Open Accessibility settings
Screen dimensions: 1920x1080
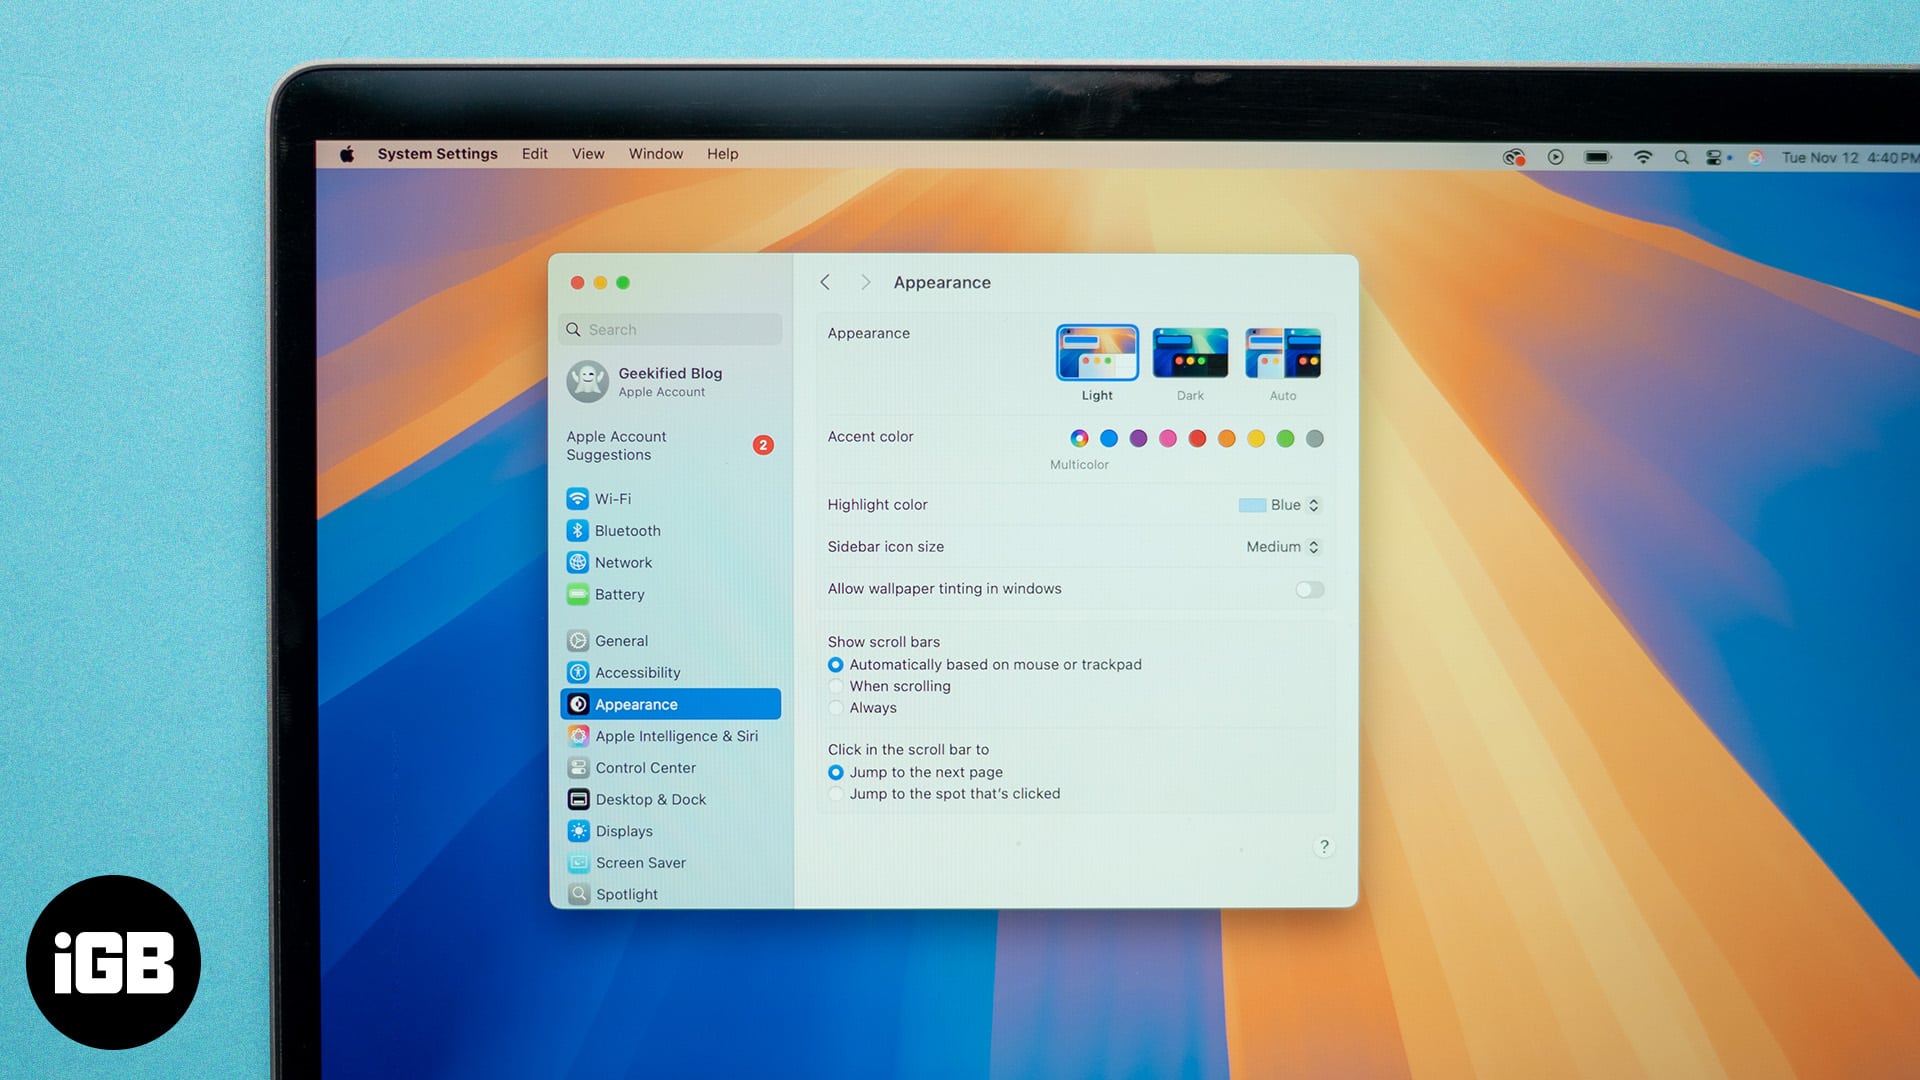tap(636, 673)
